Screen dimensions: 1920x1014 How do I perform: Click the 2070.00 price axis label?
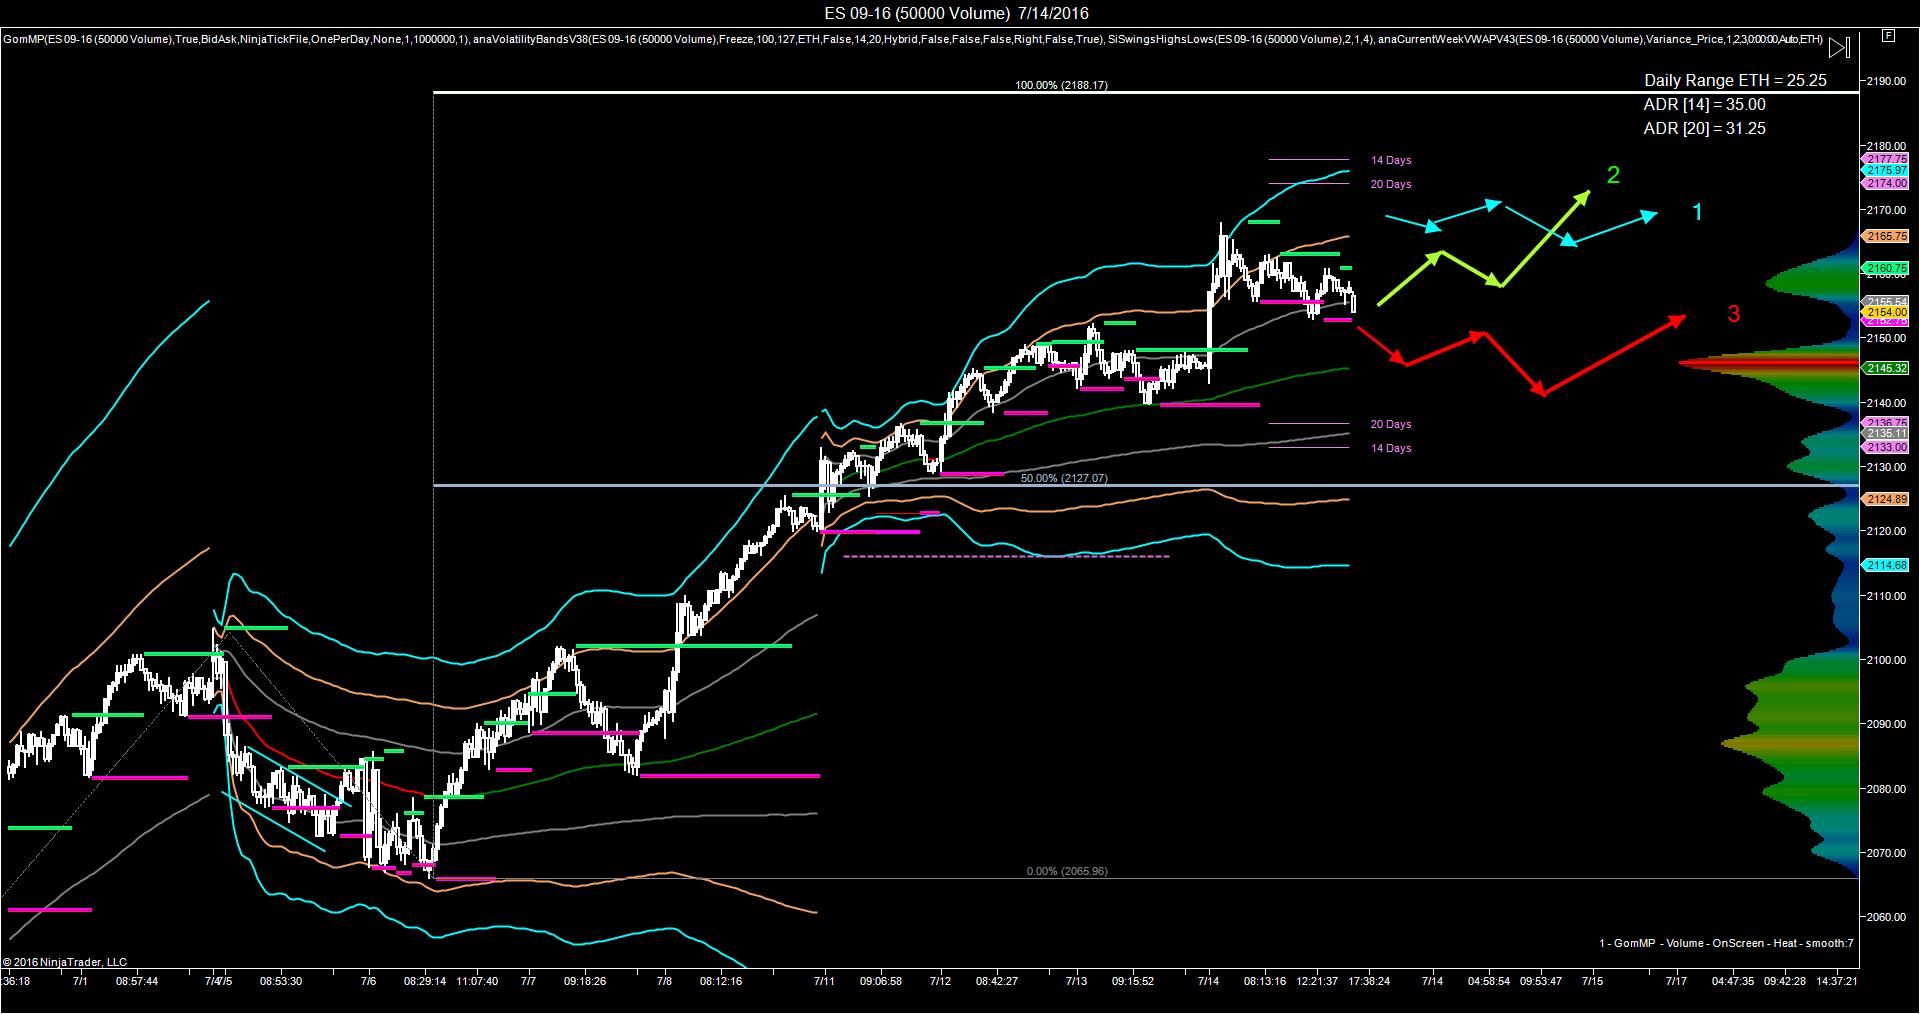click(1886, 853)
